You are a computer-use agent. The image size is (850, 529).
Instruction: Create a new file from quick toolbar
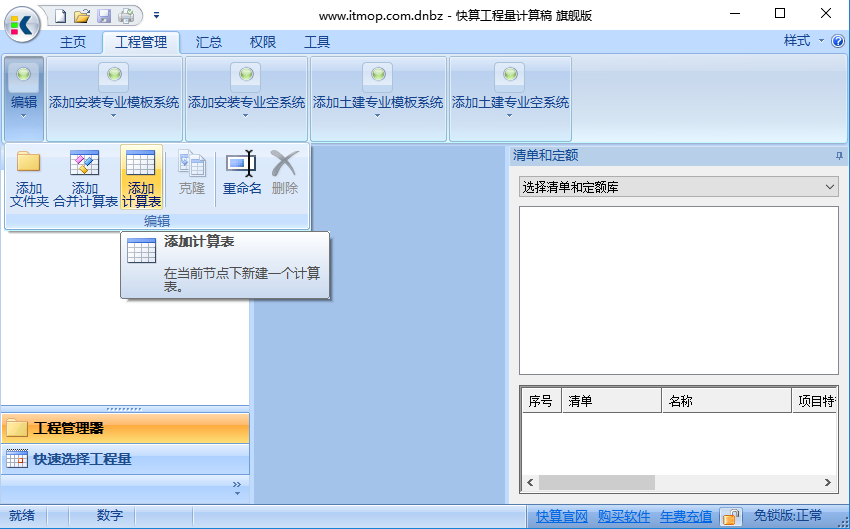(x=60, y=16)
